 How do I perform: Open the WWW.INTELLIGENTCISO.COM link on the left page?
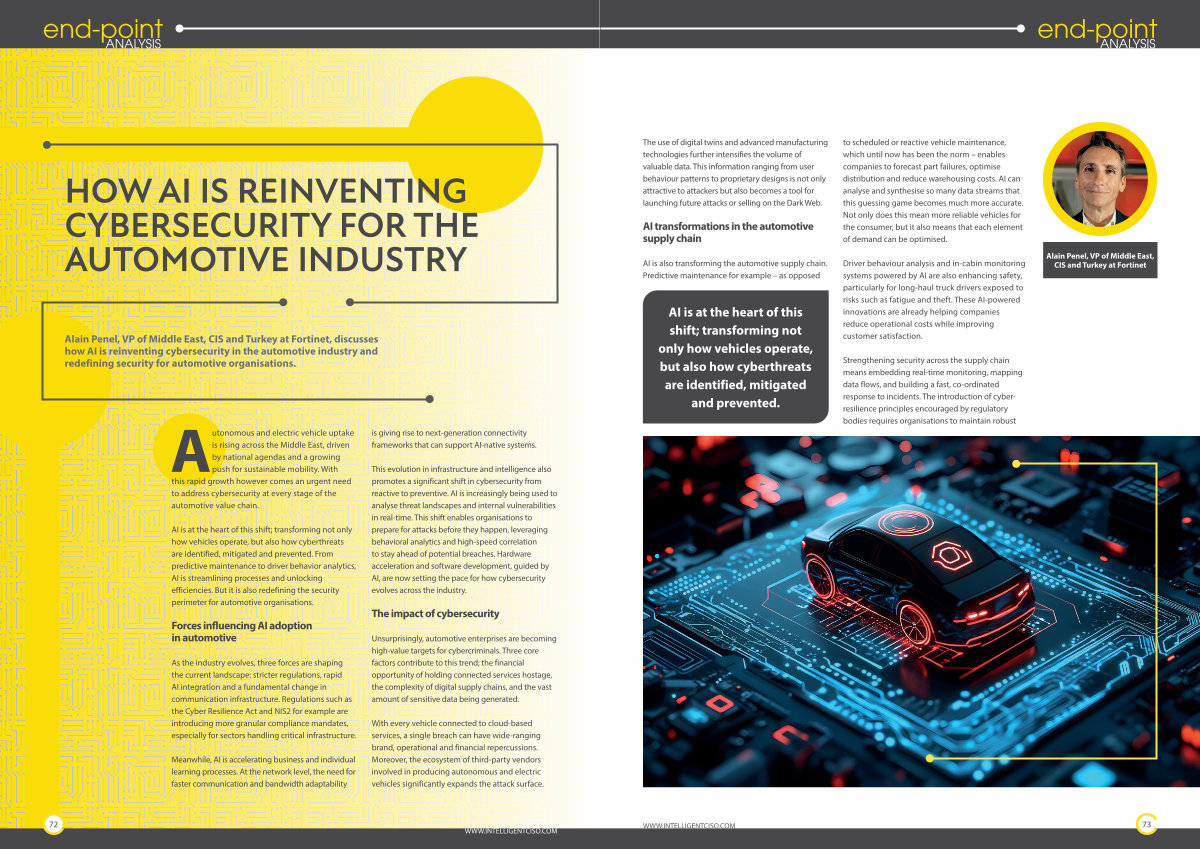[x=510, y=831]
